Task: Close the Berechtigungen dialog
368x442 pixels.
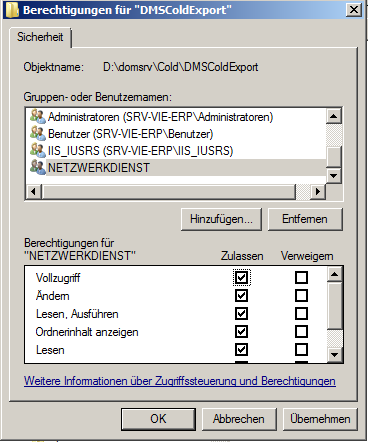Action: pos(354,10)
